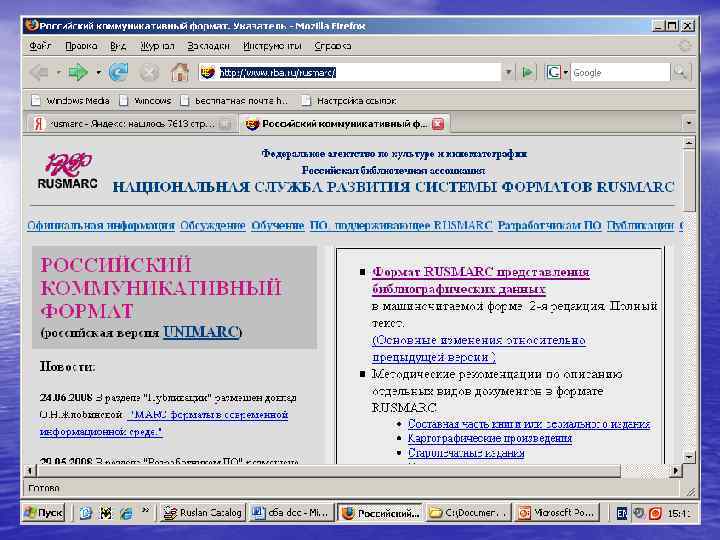Click the EN language indicator in tray
The height and width of the screenshot is (540, 720).
[x=621, y=513]
